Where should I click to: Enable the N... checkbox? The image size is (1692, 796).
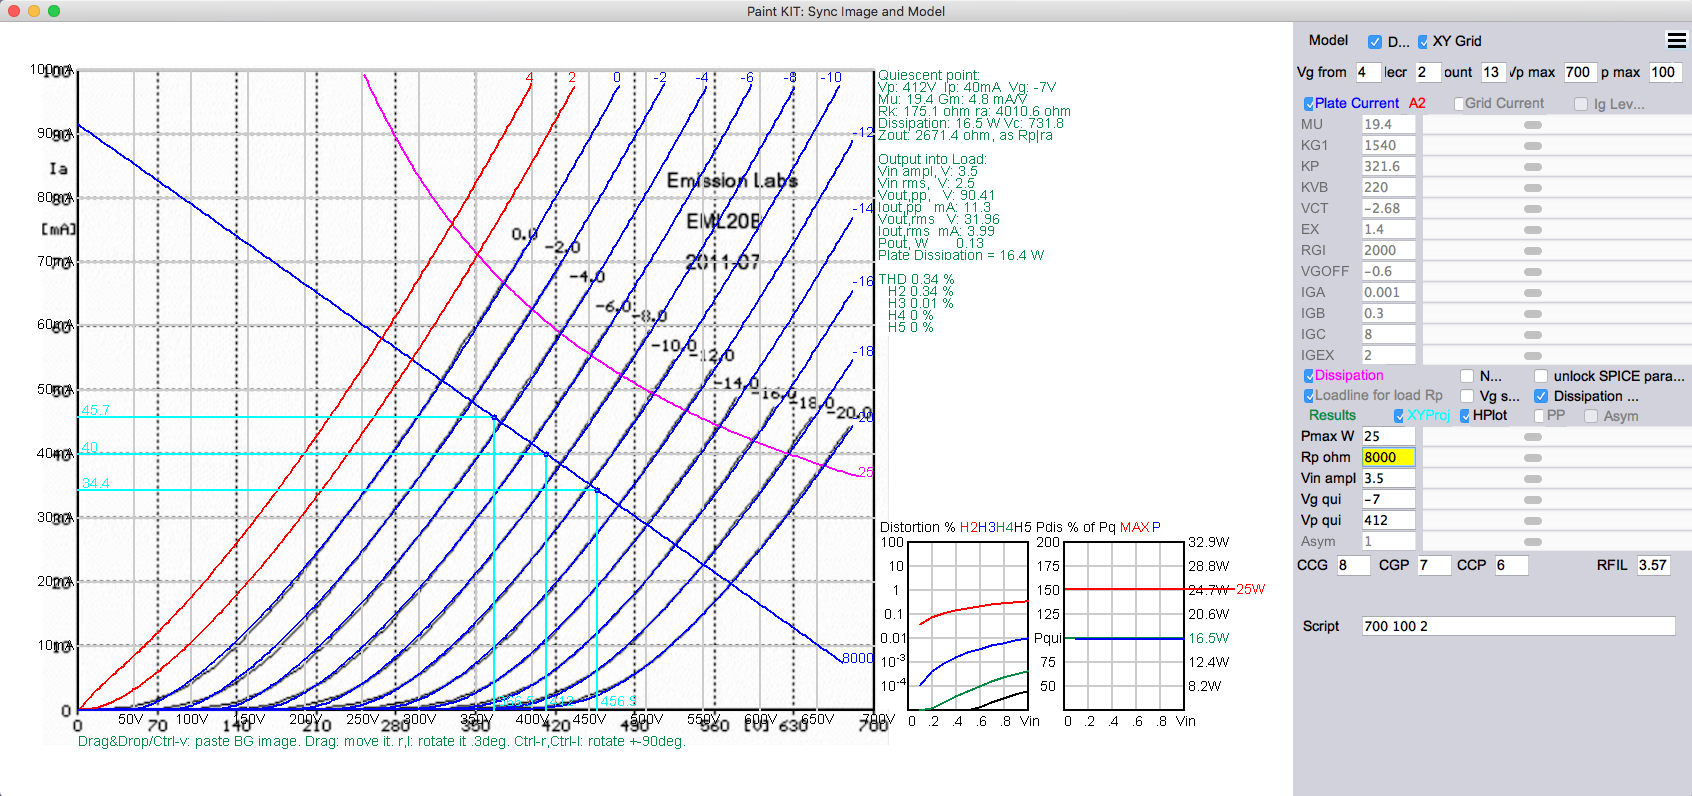click(1467, 376)
